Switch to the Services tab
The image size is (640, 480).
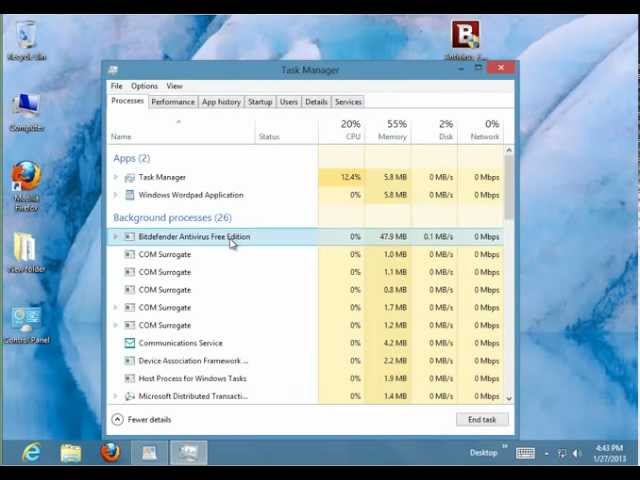click(x=348, y=102)
